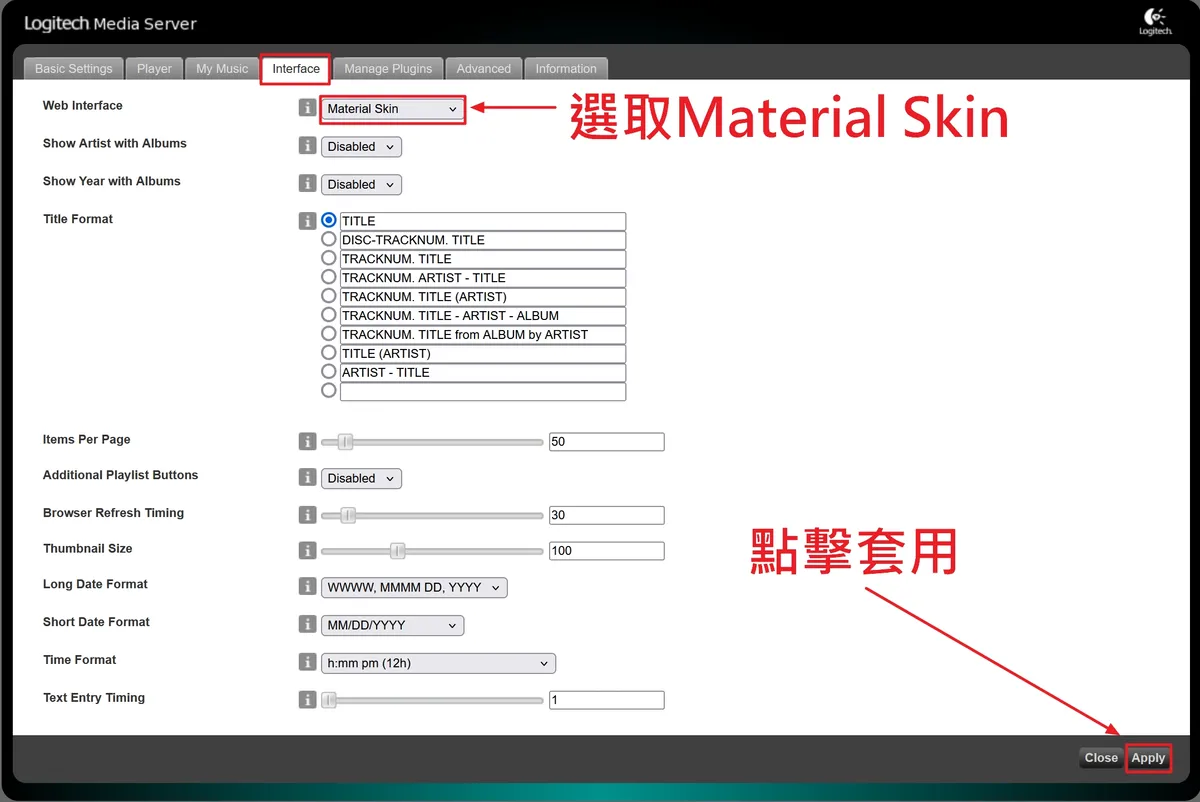Select ARTIST - TITLE radio option
Screen dimensions: 1200x802
pos(329,371)
